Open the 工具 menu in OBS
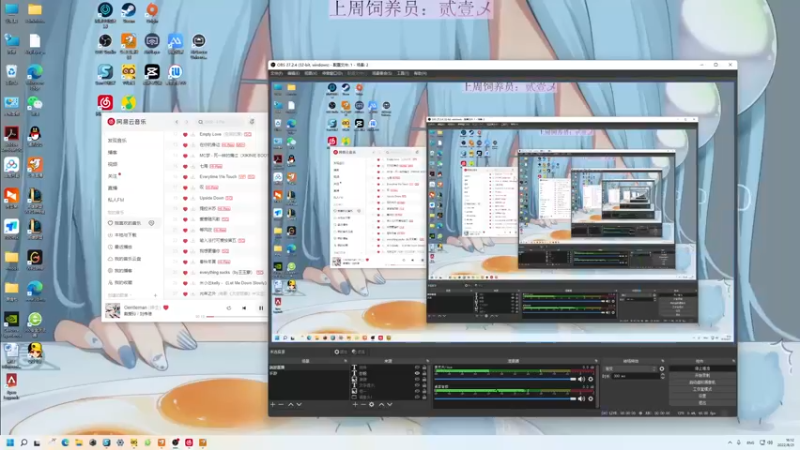Viewport: 800px width, 450px height. [403, 73]
